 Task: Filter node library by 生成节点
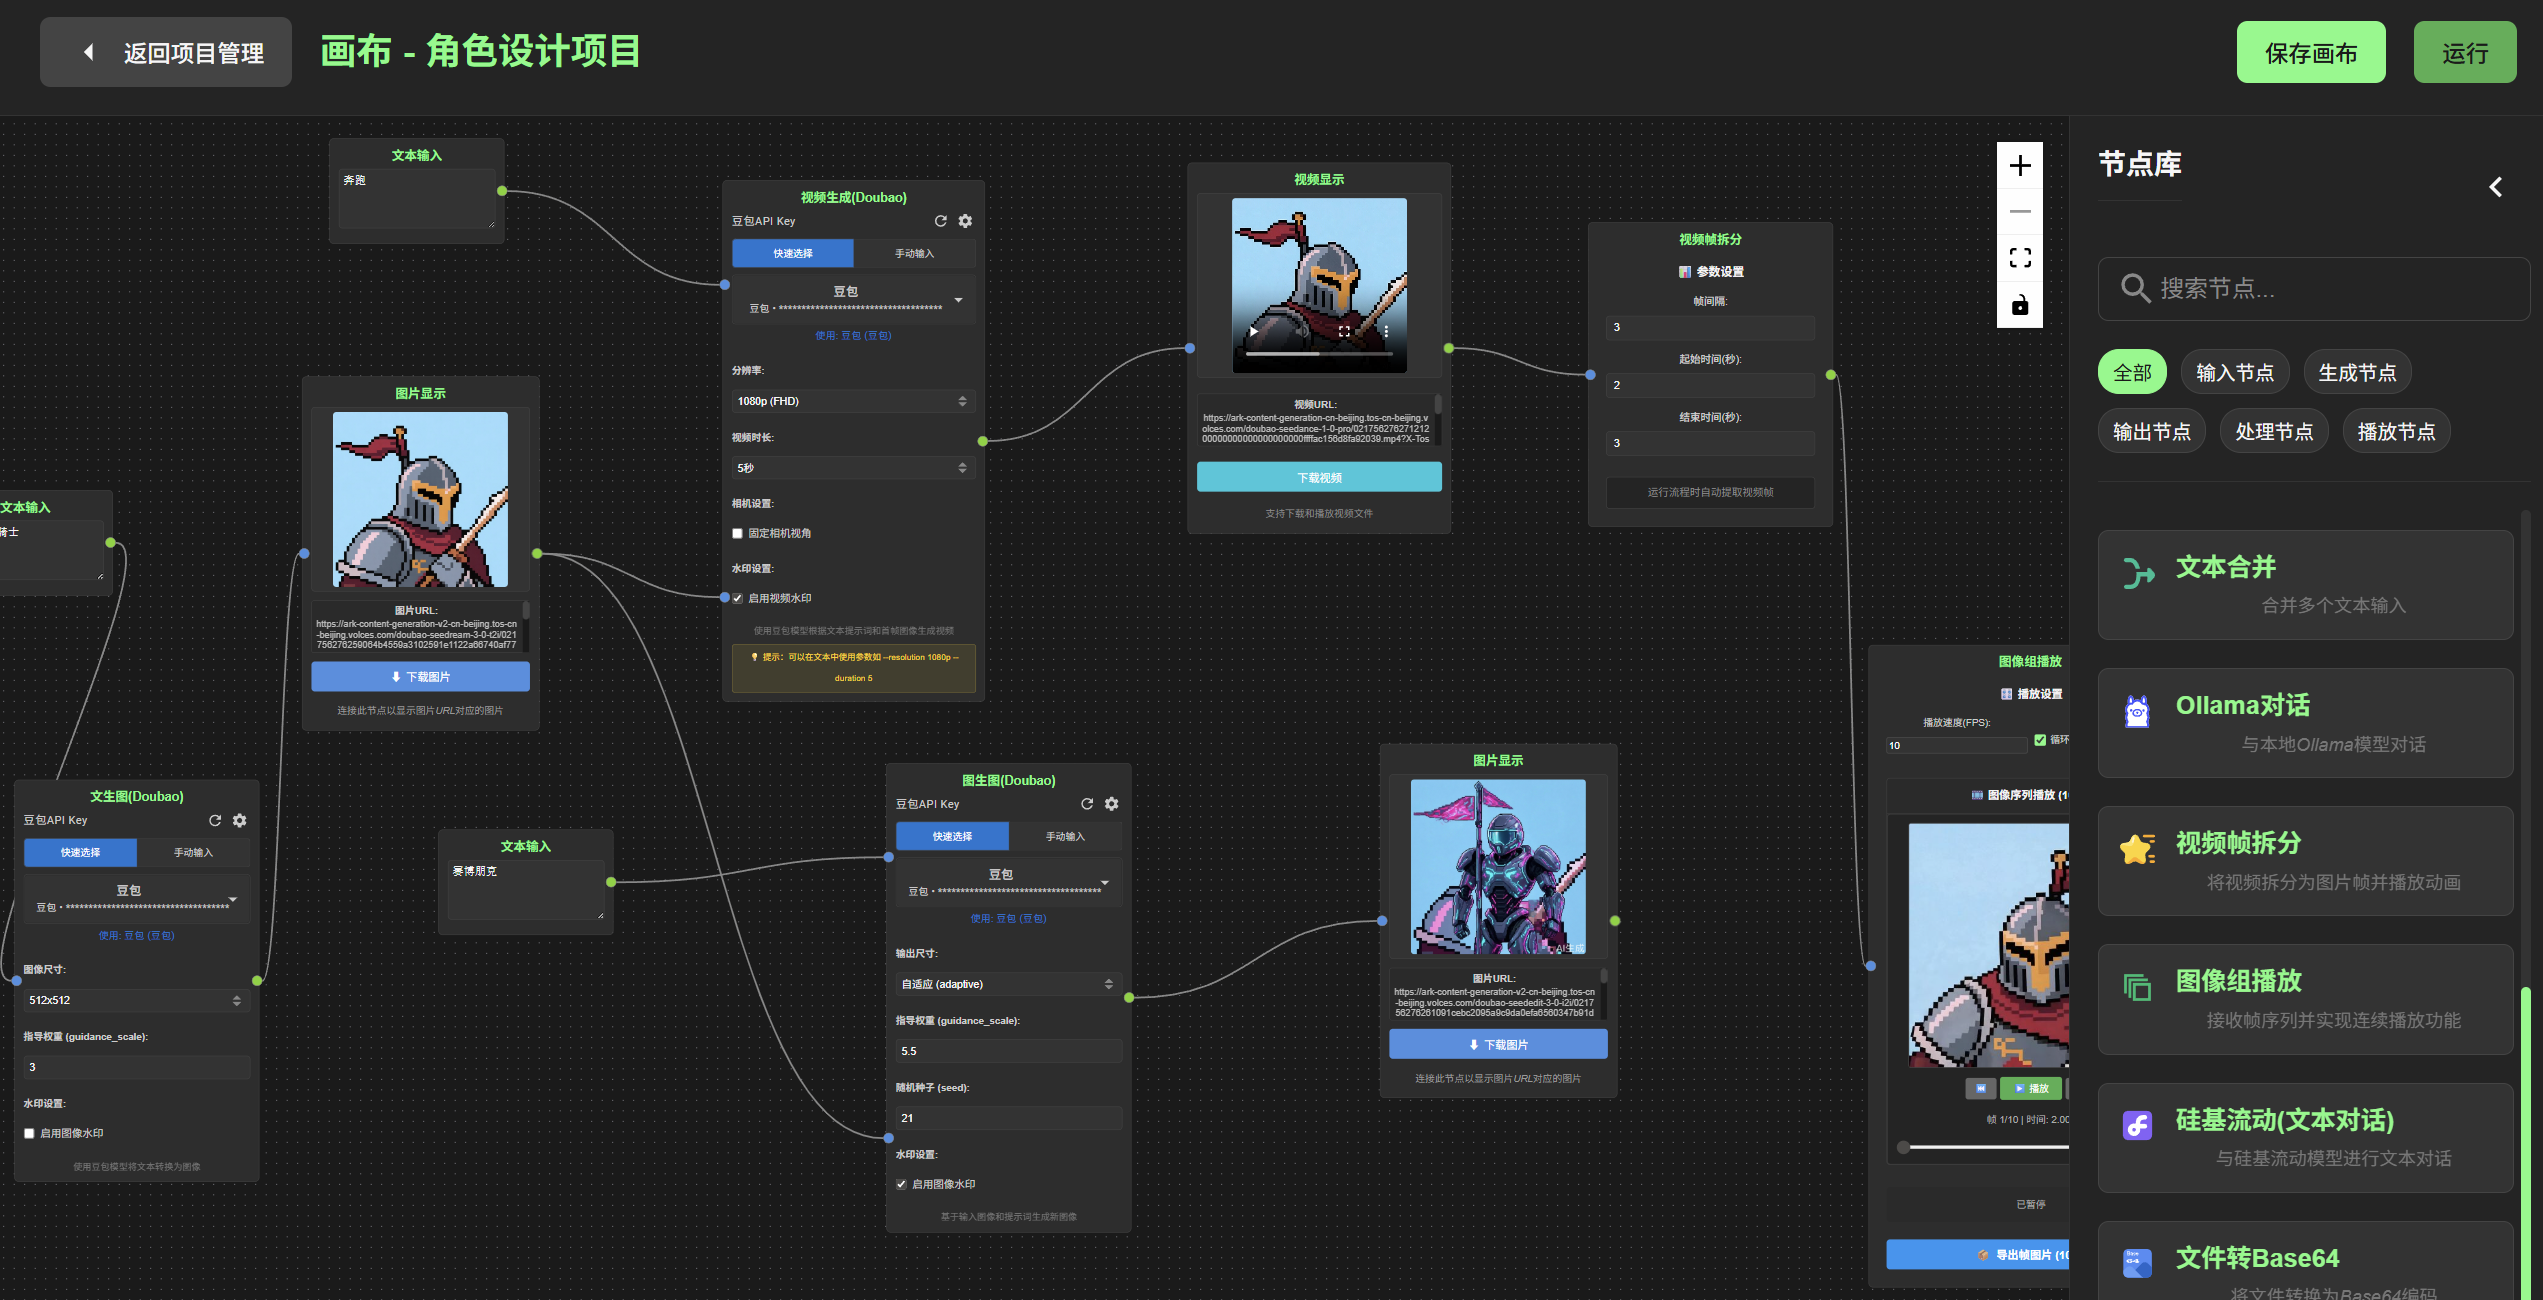[x=2357, y=372]
